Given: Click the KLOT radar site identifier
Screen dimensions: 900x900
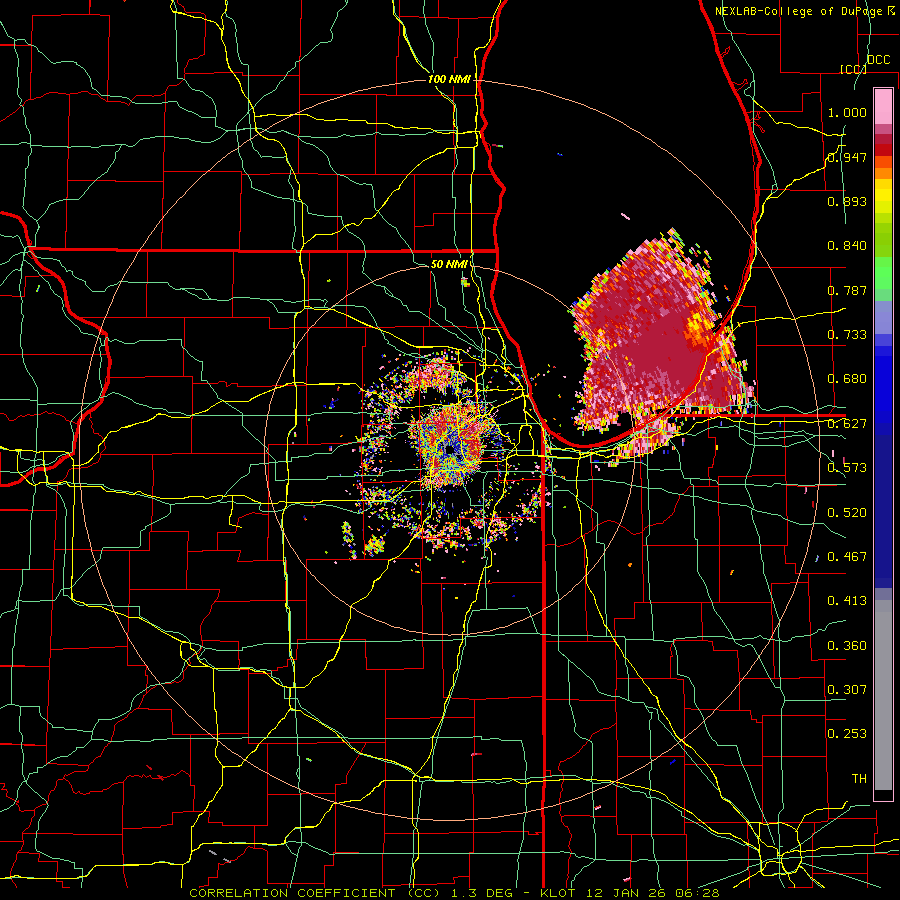Looking at the screenshot, I should 557,893.
